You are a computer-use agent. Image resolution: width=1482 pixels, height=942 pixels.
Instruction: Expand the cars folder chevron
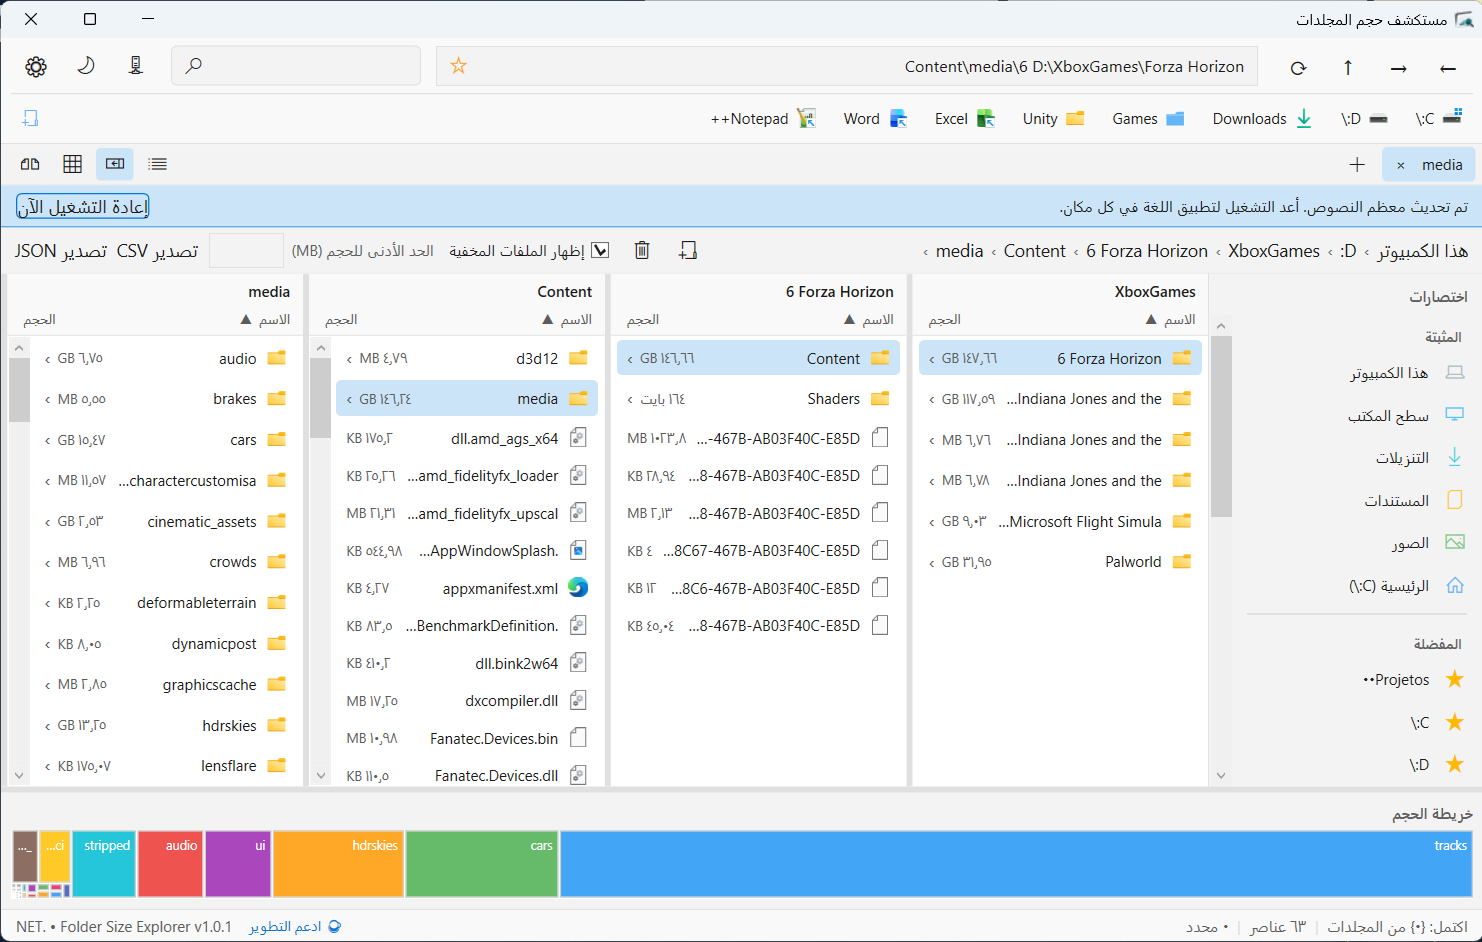click(47, 441)
